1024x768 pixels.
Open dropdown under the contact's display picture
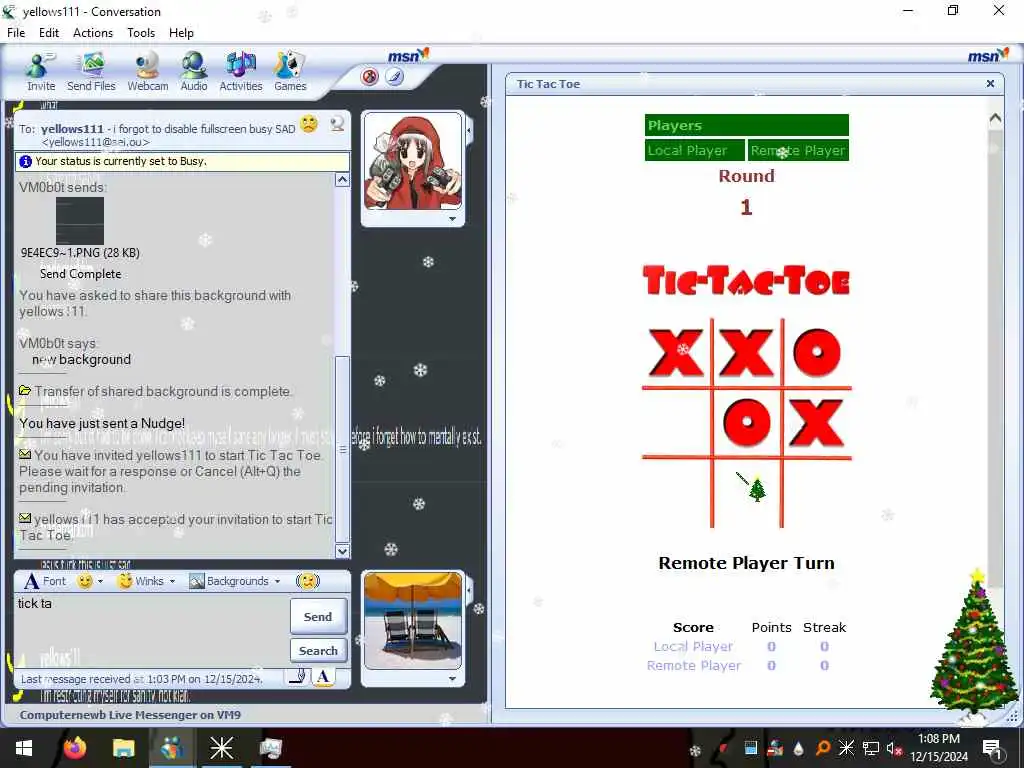tap(453, 219)
